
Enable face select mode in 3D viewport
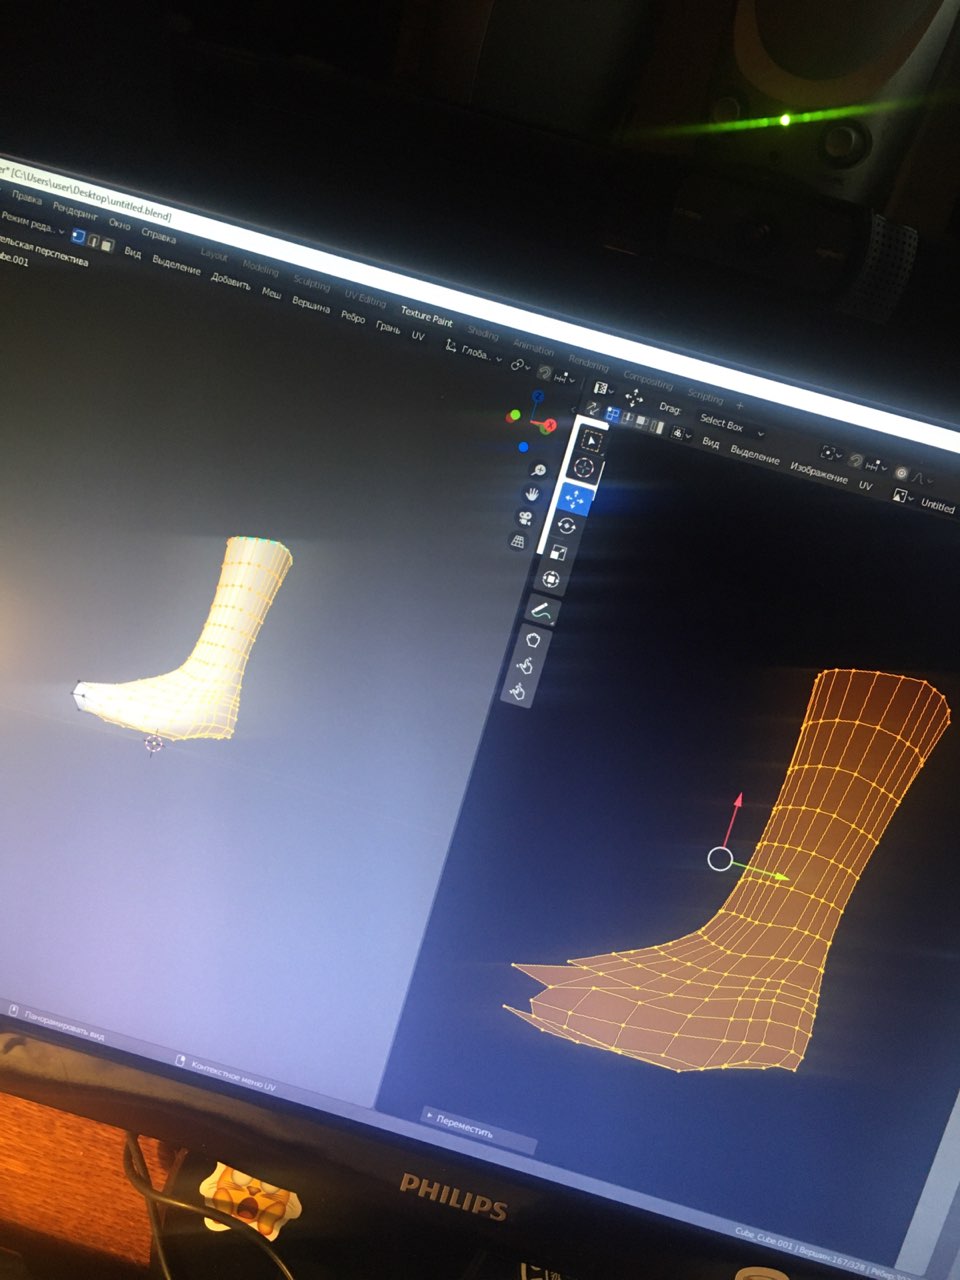[x=106, y=245]
